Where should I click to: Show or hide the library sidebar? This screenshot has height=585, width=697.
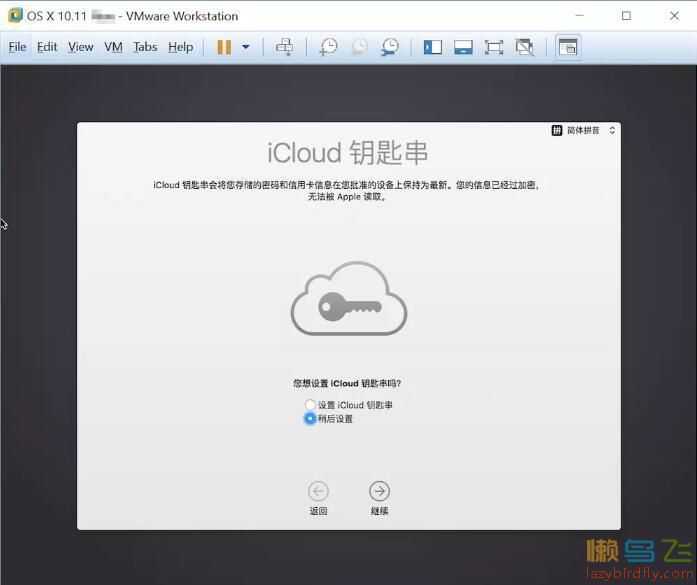tap(433, 47)
